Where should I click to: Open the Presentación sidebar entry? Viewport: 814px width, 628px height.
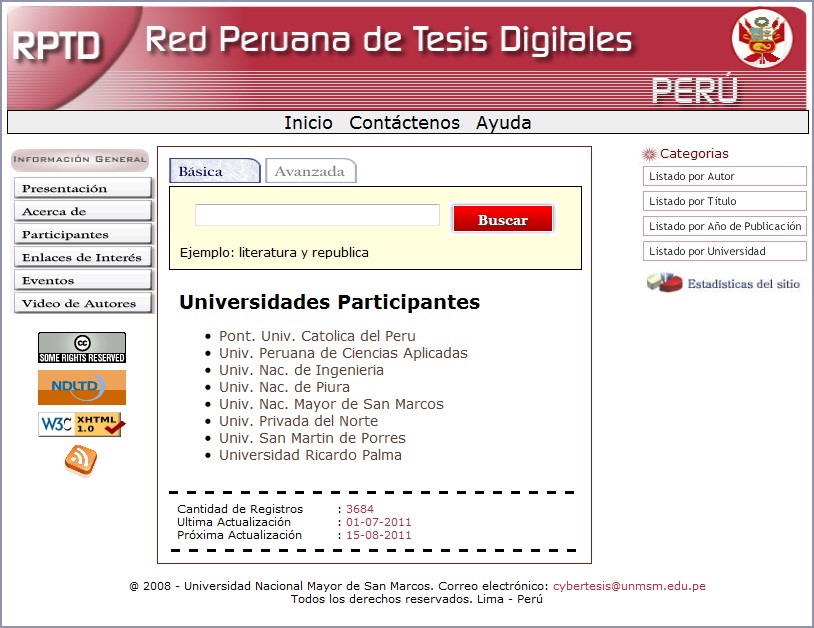coord(81,188)
